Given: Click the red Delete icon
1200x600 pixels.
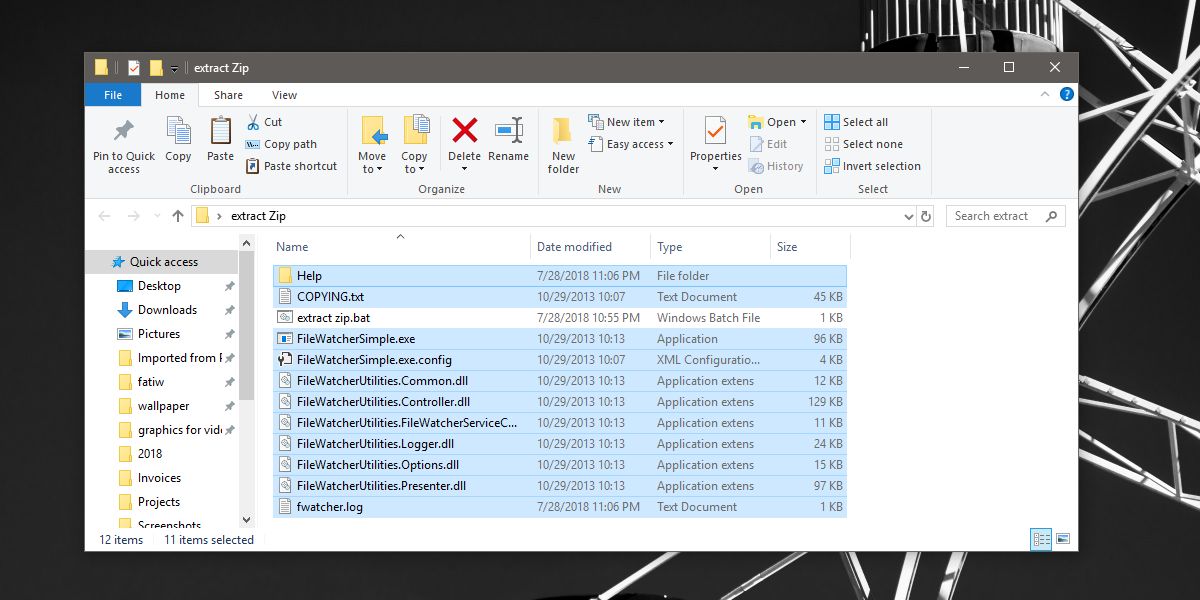Looking at the screenshot, I should [x=465, y=130].
